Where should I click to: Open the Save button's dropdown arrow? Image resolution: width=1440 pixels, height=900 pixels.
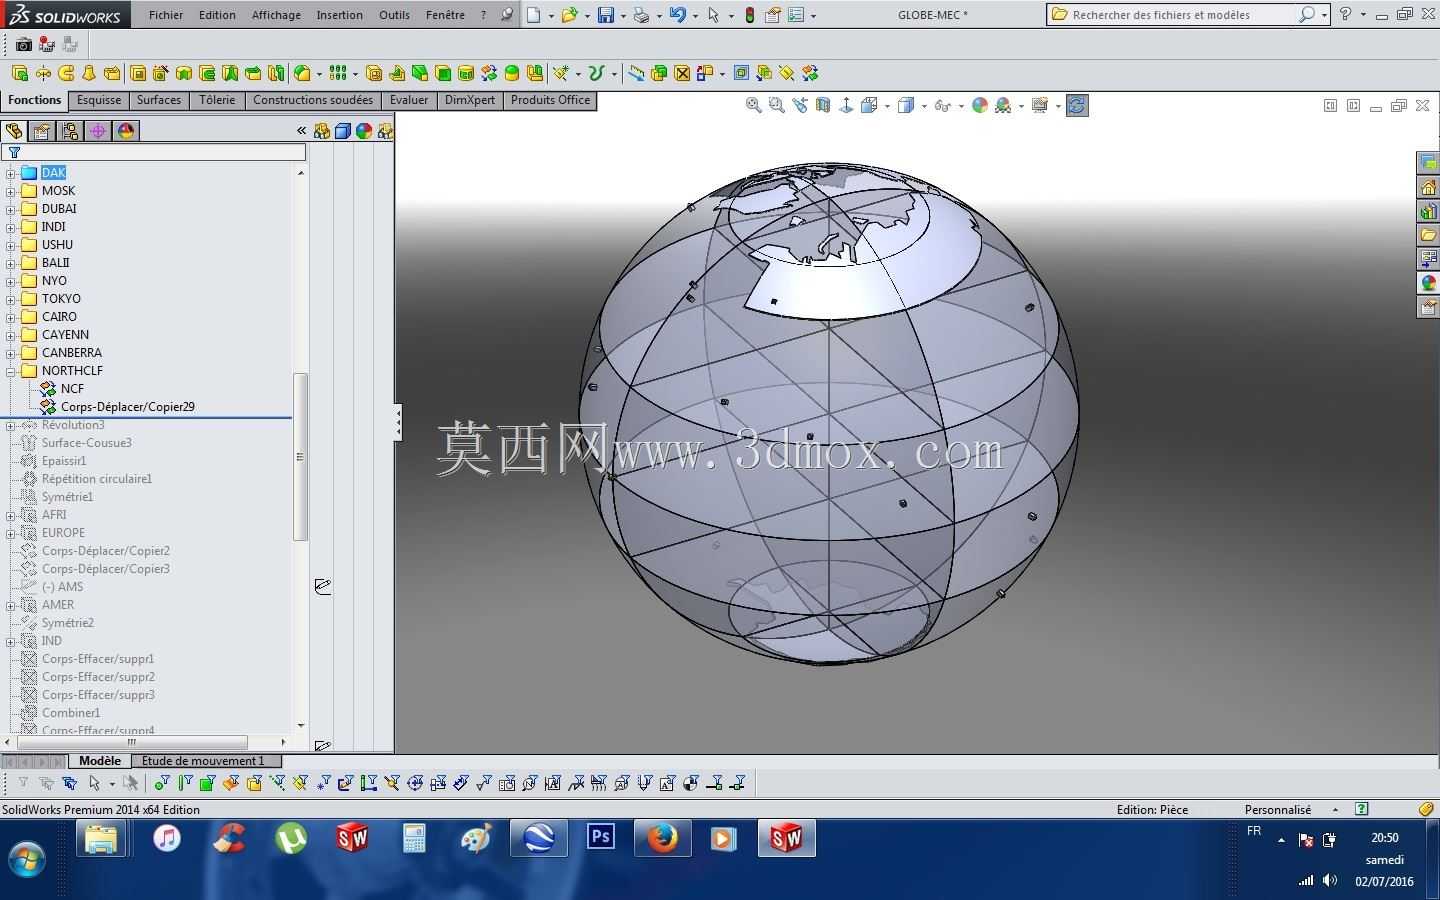622,16
